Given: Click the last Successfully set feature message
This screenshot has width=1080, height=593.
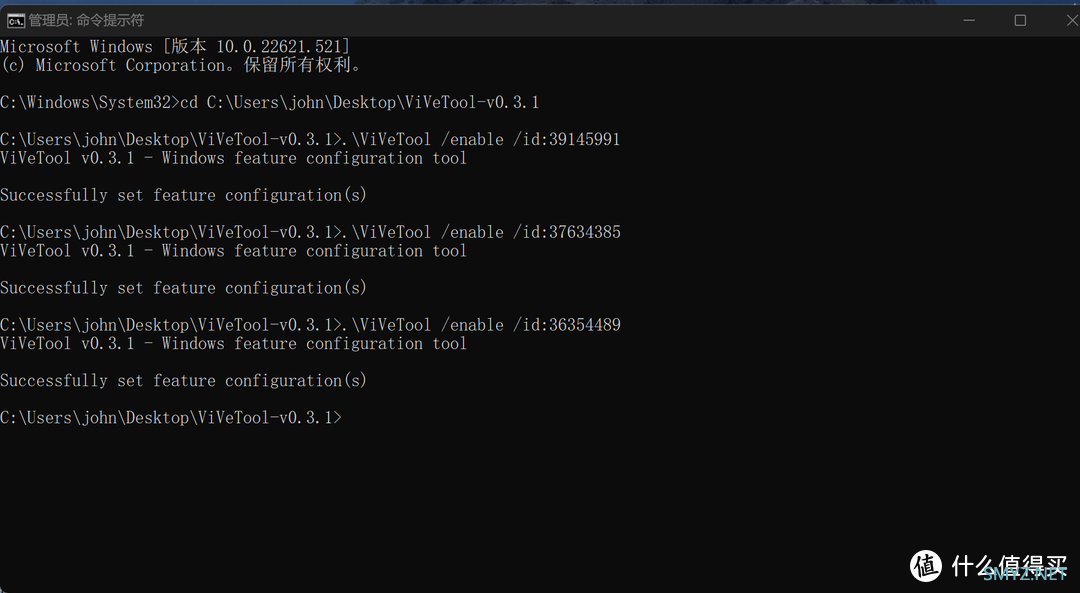Looking at the screenshot, I should tap(183, 380).
